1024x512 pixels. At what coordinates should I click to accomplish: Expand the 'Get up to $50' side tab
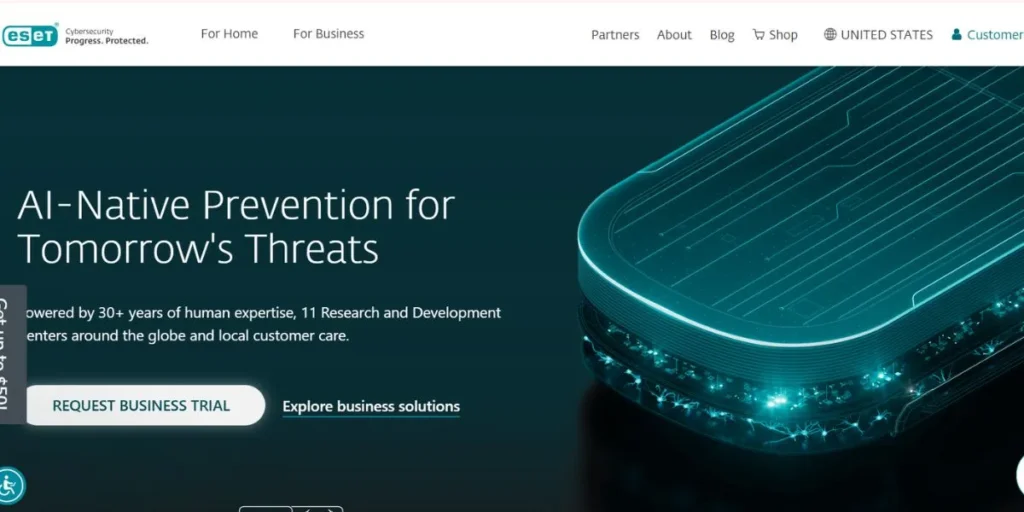point(8,354)
